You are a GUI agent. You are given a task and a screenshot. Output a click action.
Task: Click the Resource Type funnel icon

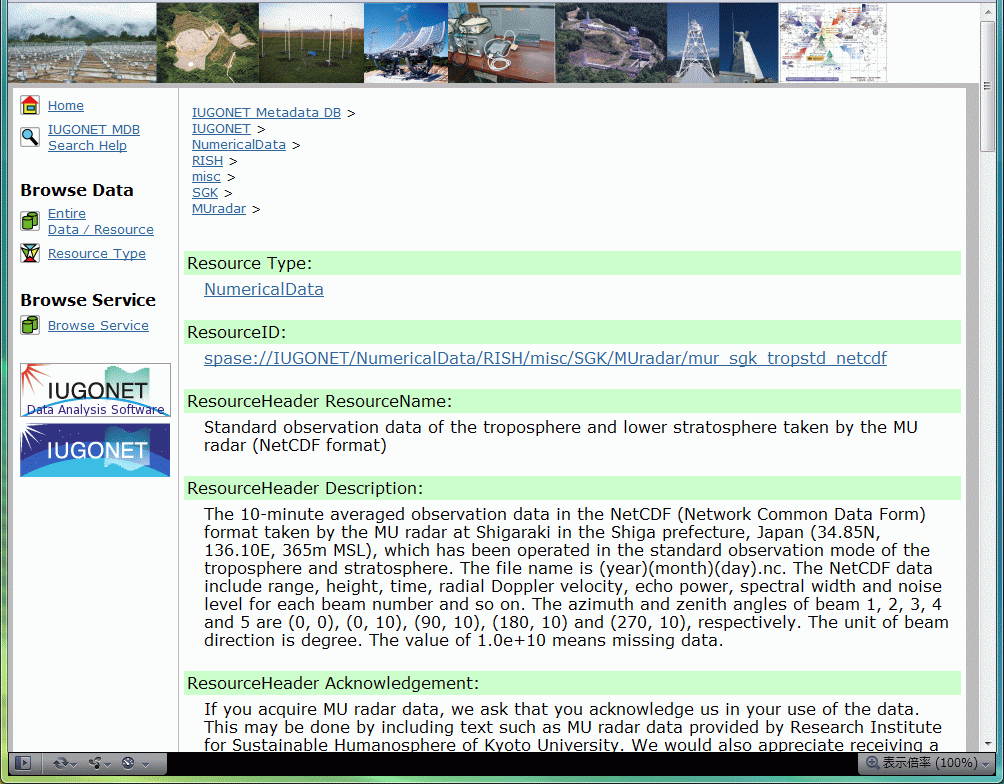29,253
